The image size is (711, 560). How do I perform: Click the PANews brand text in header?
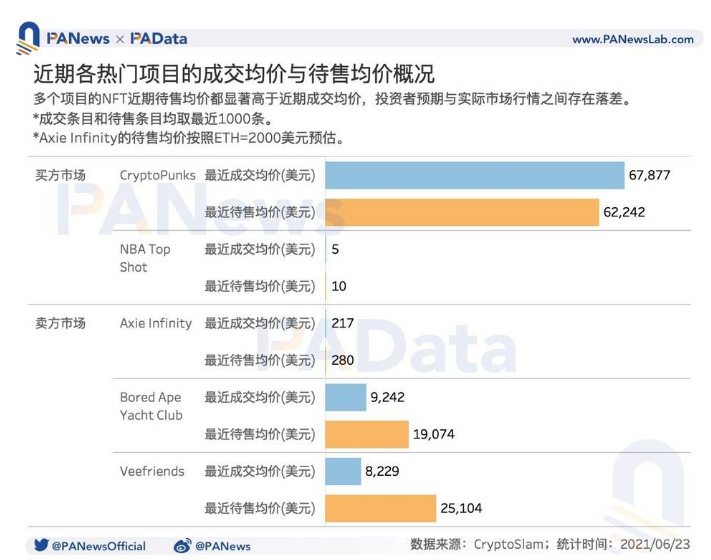[78, 39]
